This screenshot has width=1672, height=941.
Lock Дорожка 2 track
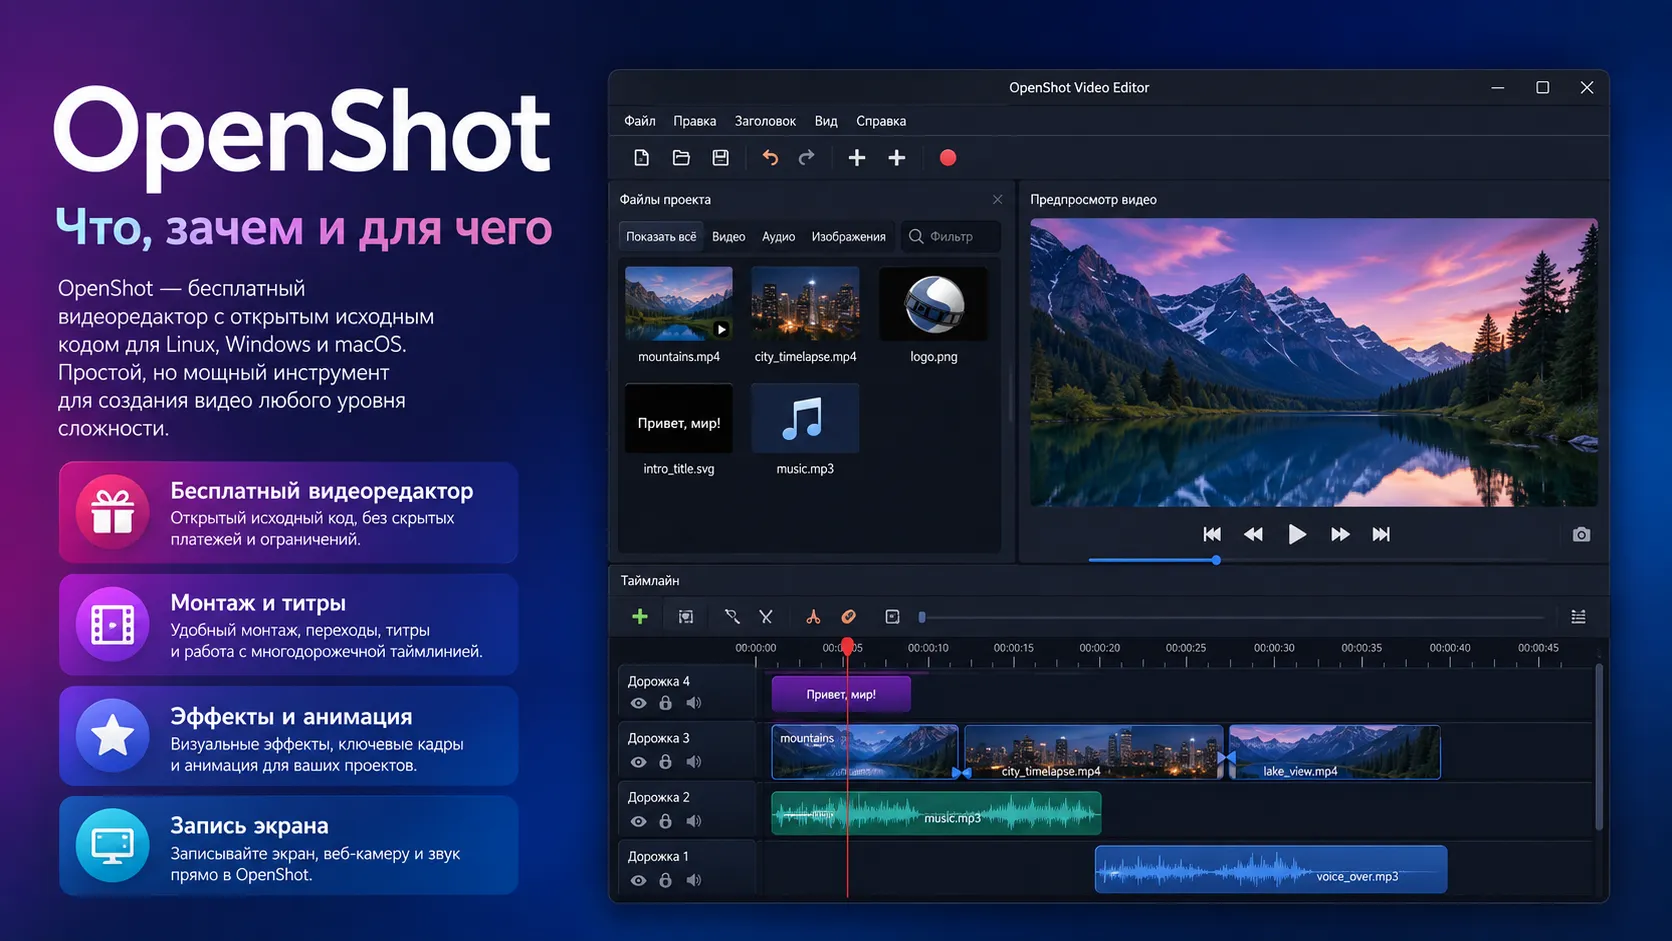click(666, 821)
